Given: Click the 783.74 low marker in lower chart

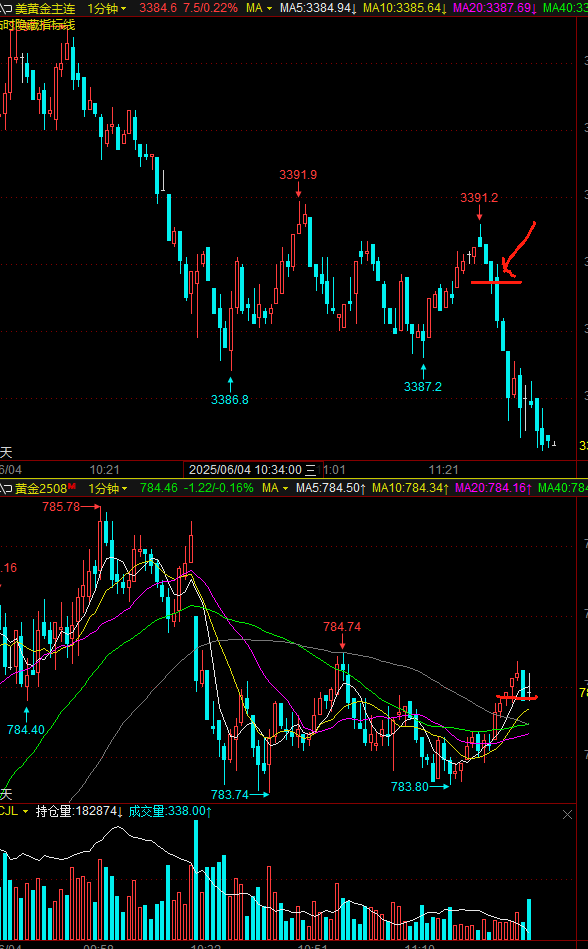Looking at the screenshot, I should [230, 795].
